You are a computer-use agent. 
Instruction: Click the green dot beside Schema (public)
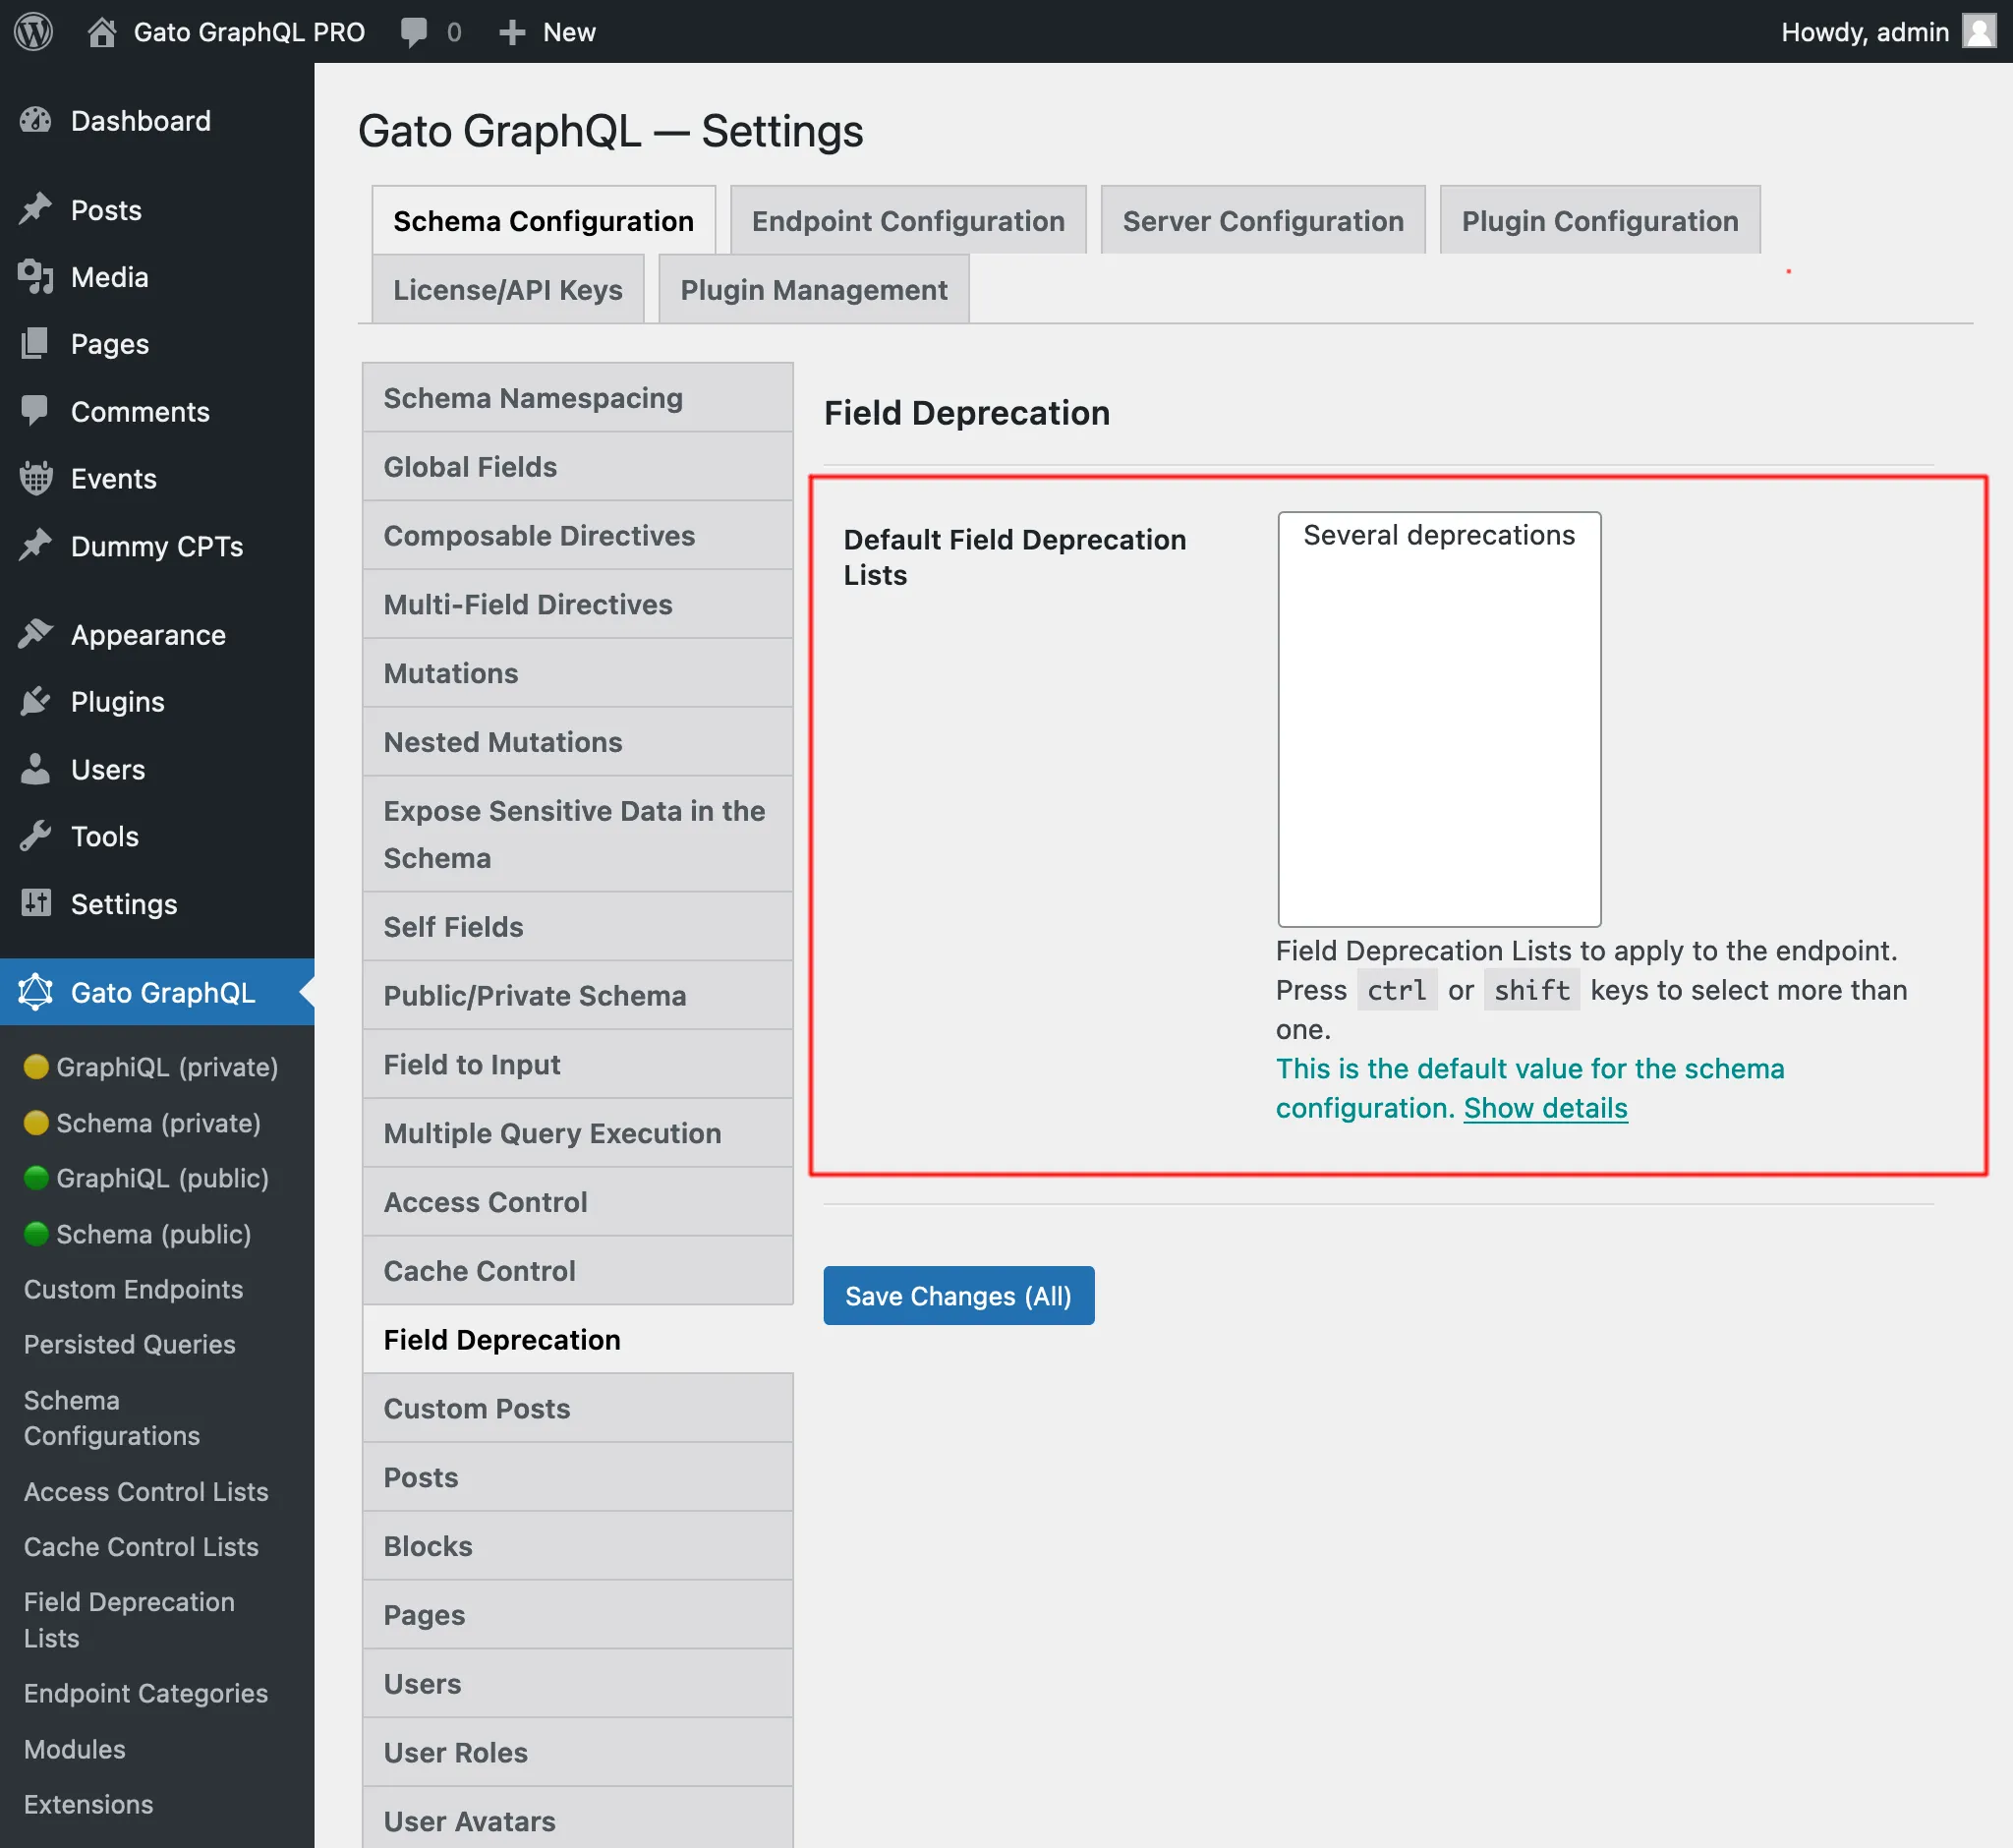click(x=36, y=1234)
